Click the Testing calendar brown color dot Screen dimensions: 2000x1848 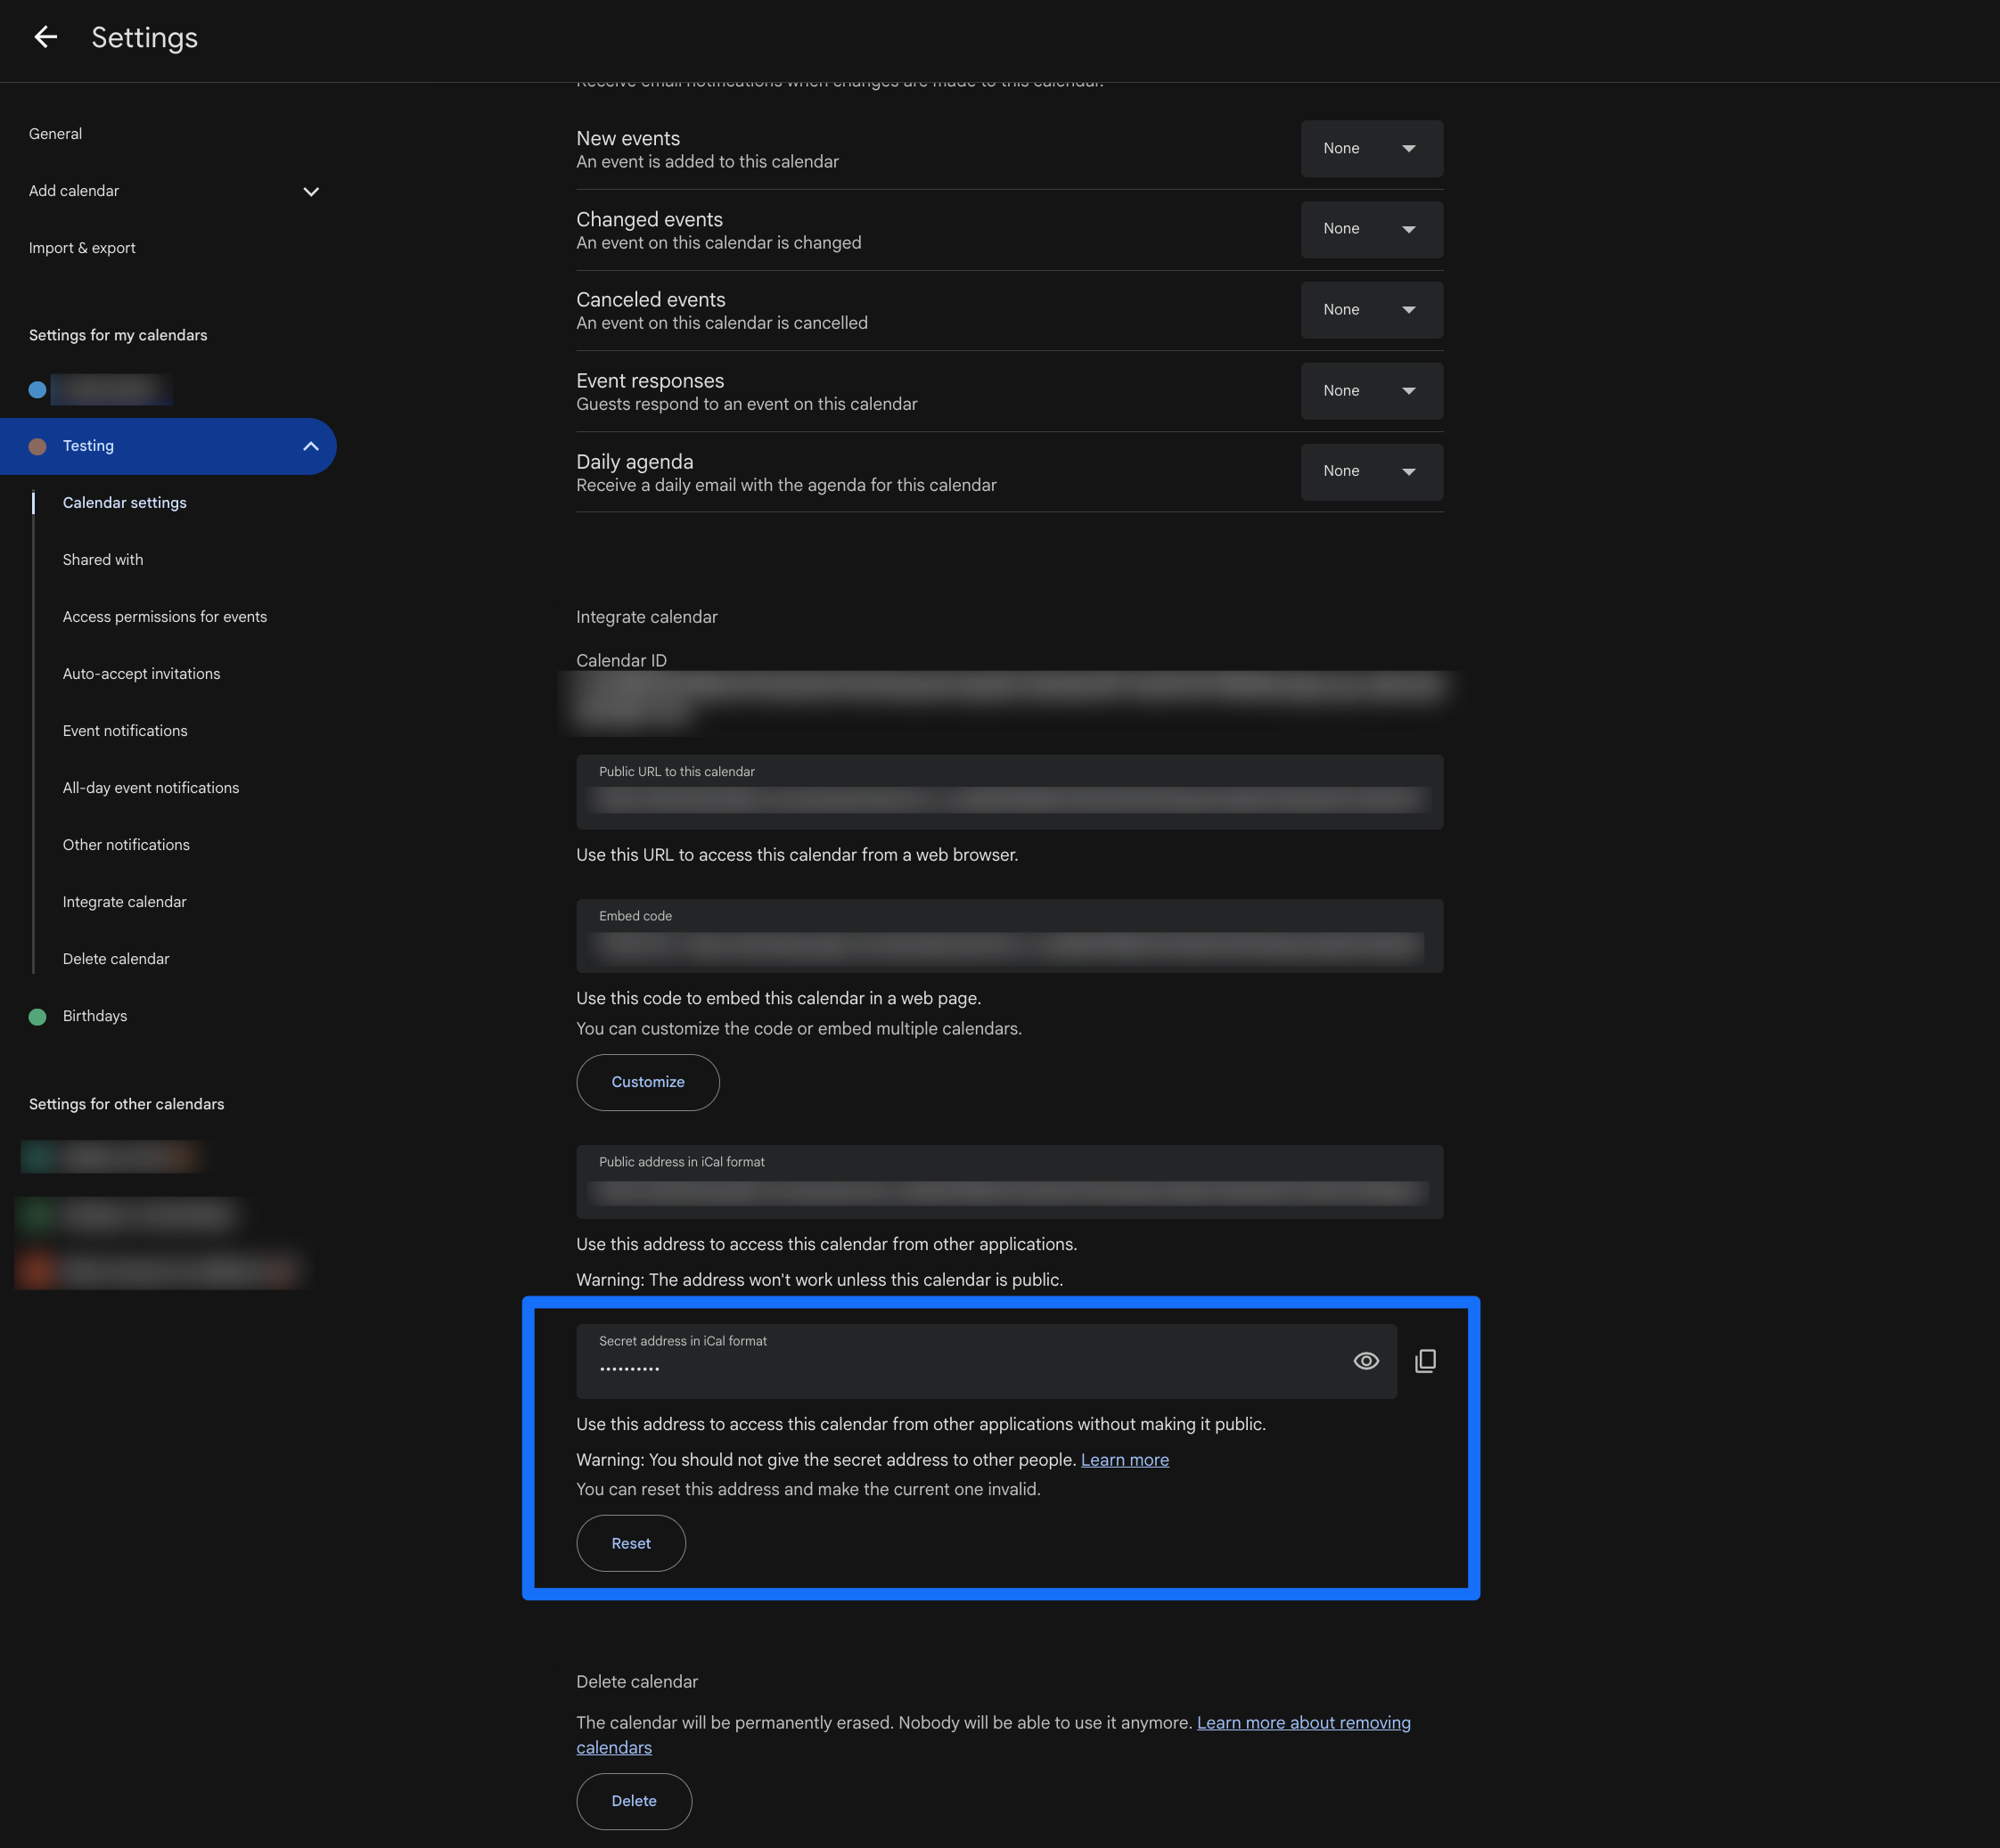coord(38,446)
